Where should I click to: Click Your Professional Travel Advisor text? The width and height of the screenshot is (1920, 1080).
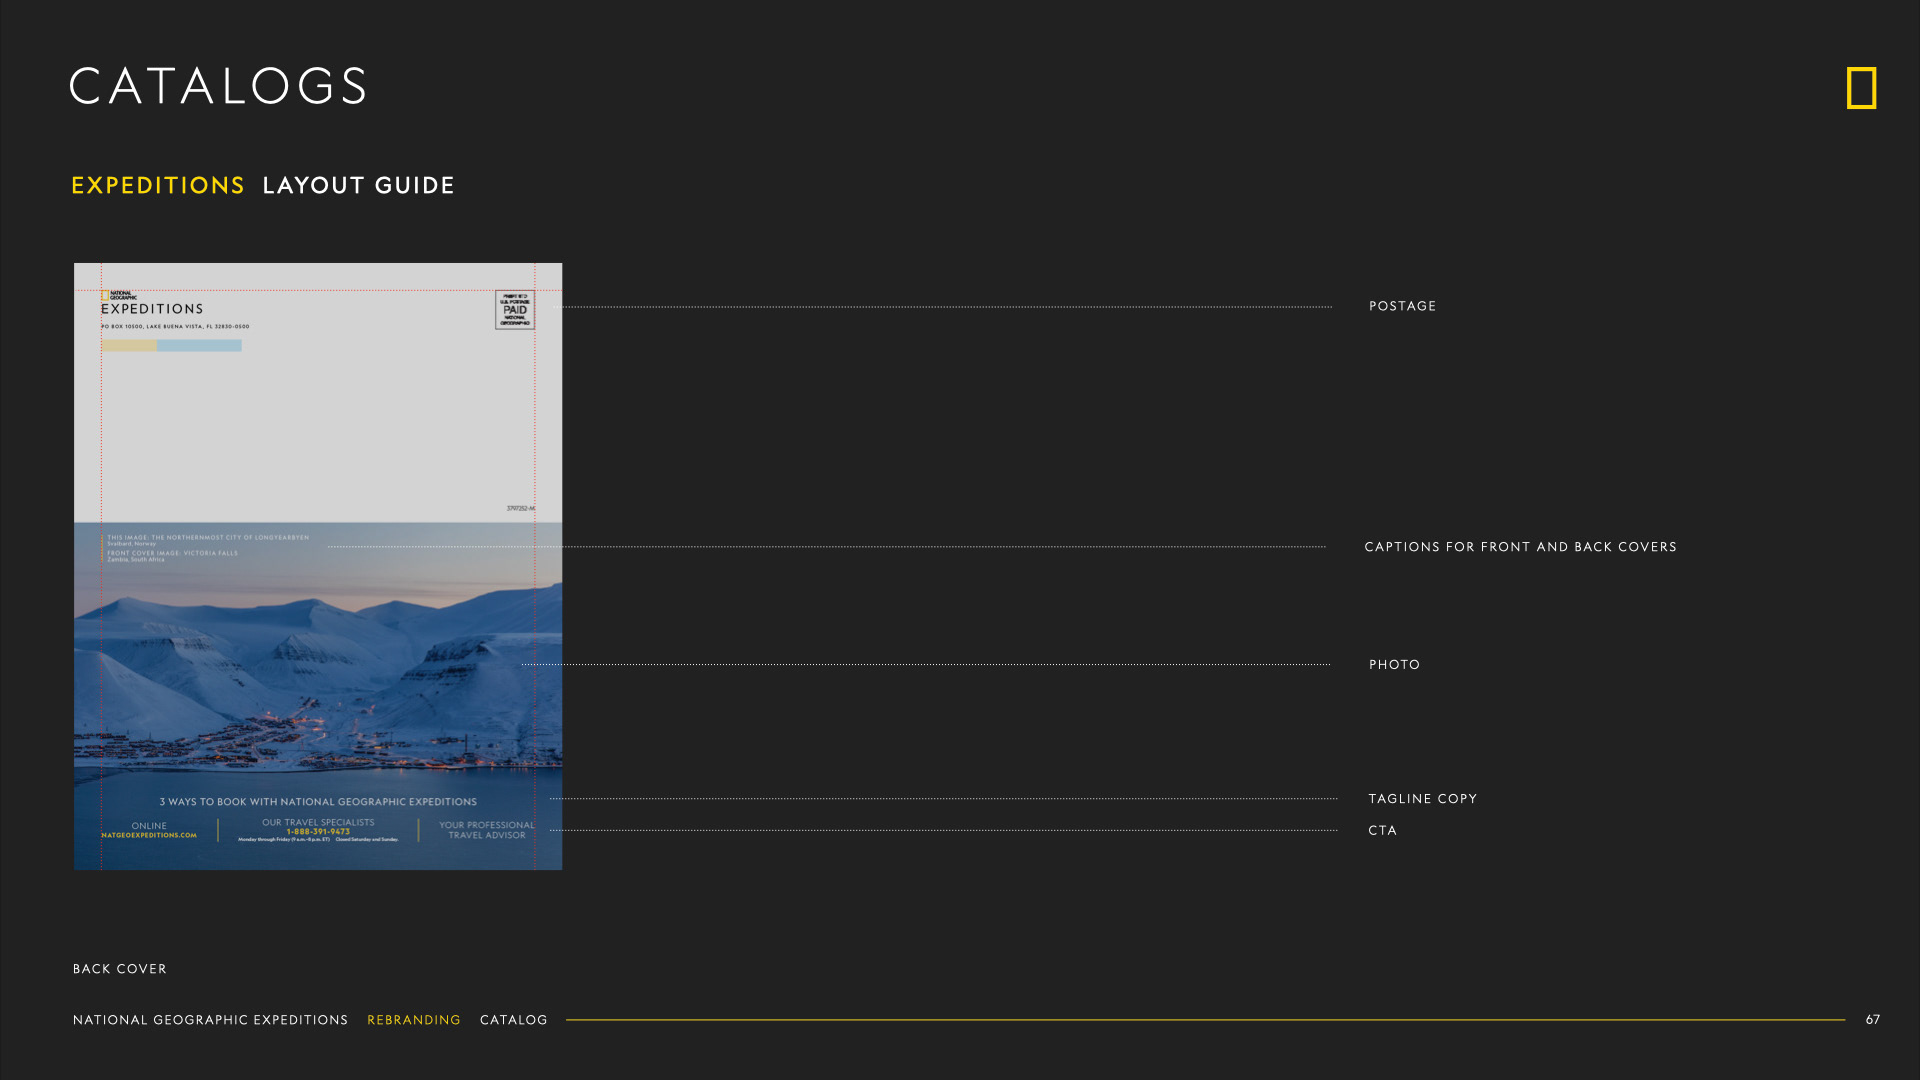486,830
